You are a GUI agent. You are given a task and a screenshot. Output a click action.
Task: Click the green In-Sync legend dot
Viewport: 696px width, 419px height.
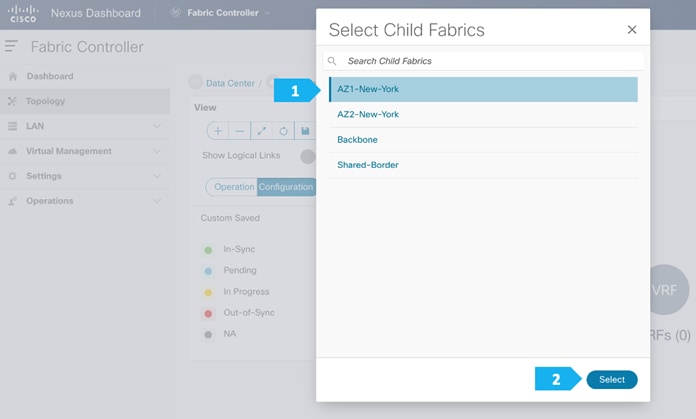tap(208, 250)
